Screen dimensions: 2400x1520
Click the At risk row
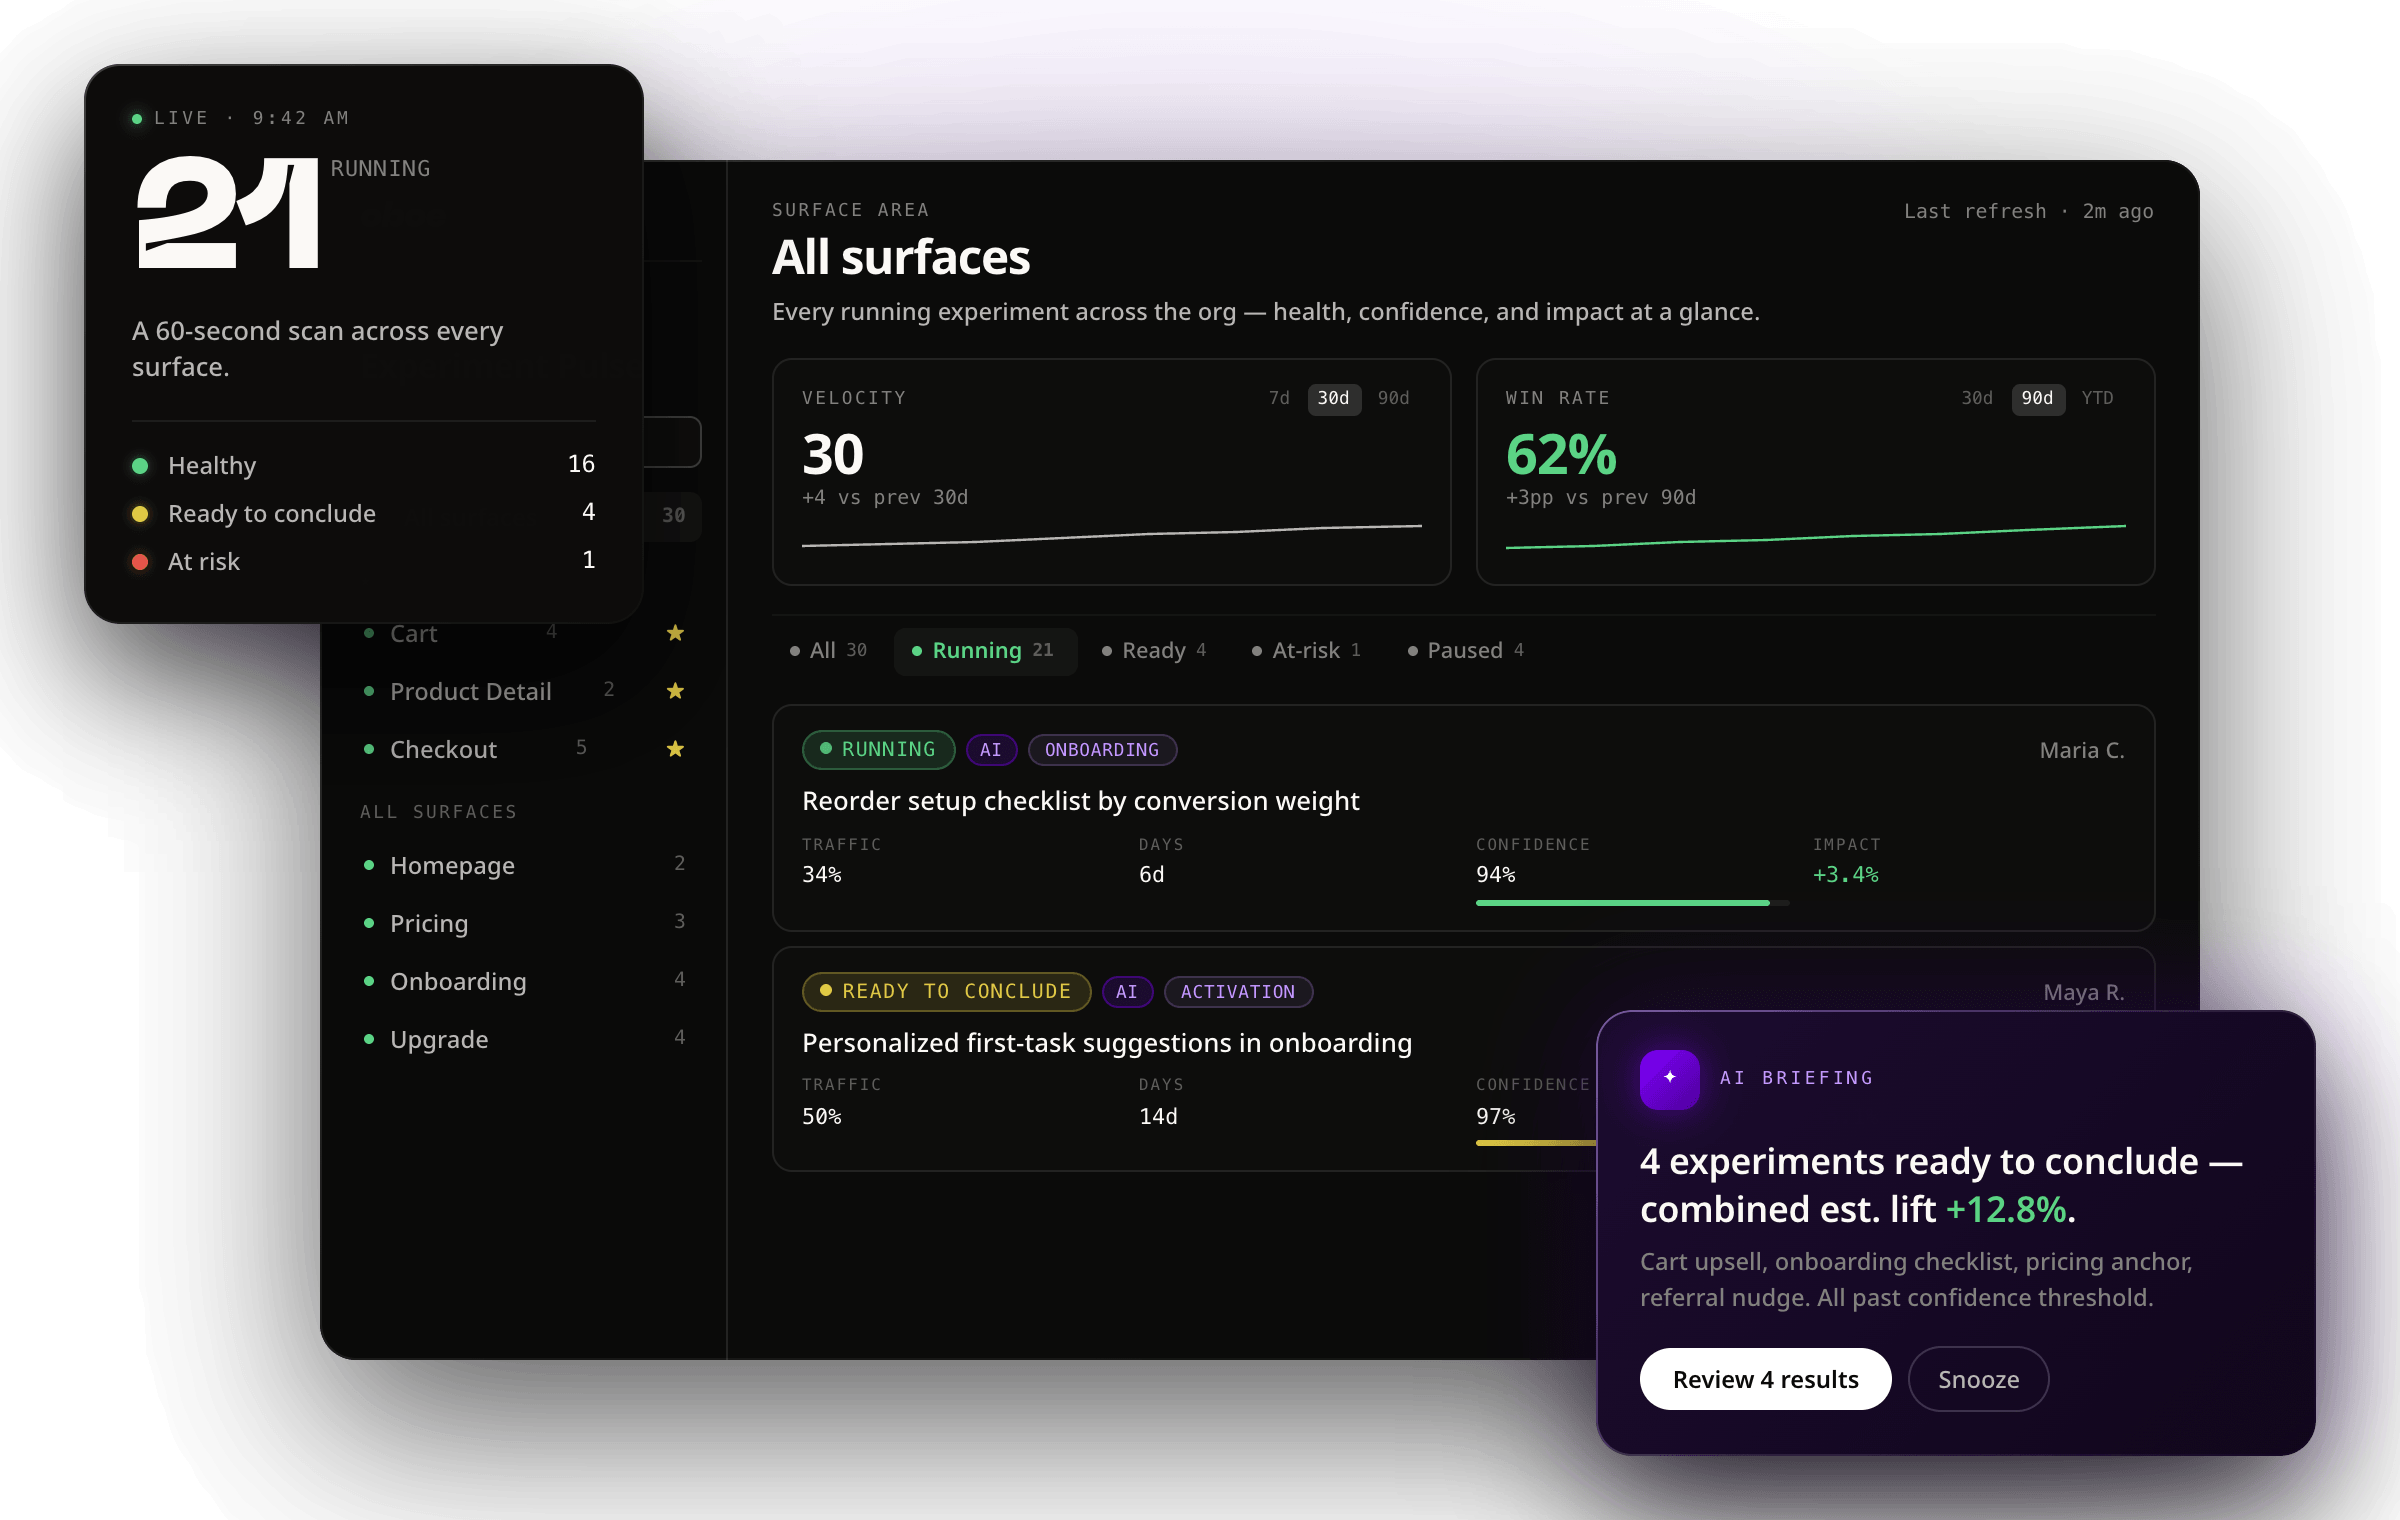click(363, 562)
